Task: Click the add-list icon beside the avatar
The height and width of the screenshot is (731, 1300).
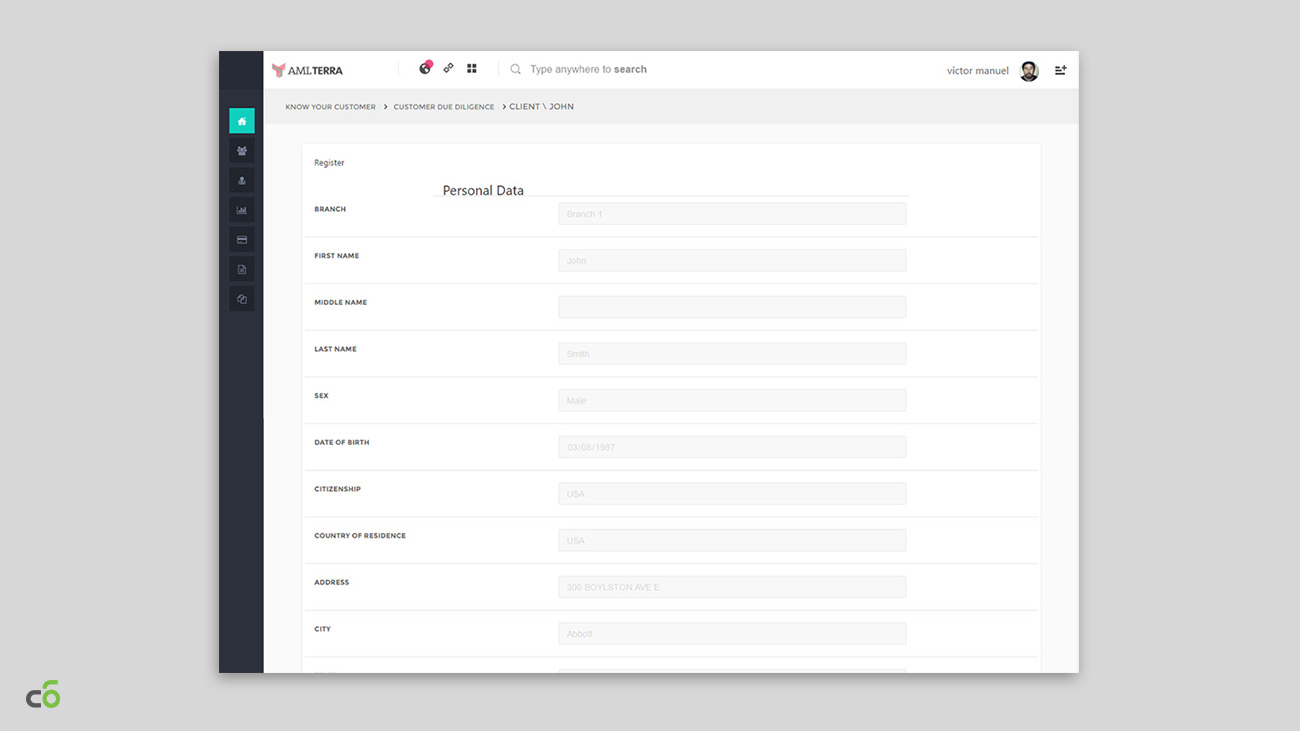Action: tap(1060, 70)
